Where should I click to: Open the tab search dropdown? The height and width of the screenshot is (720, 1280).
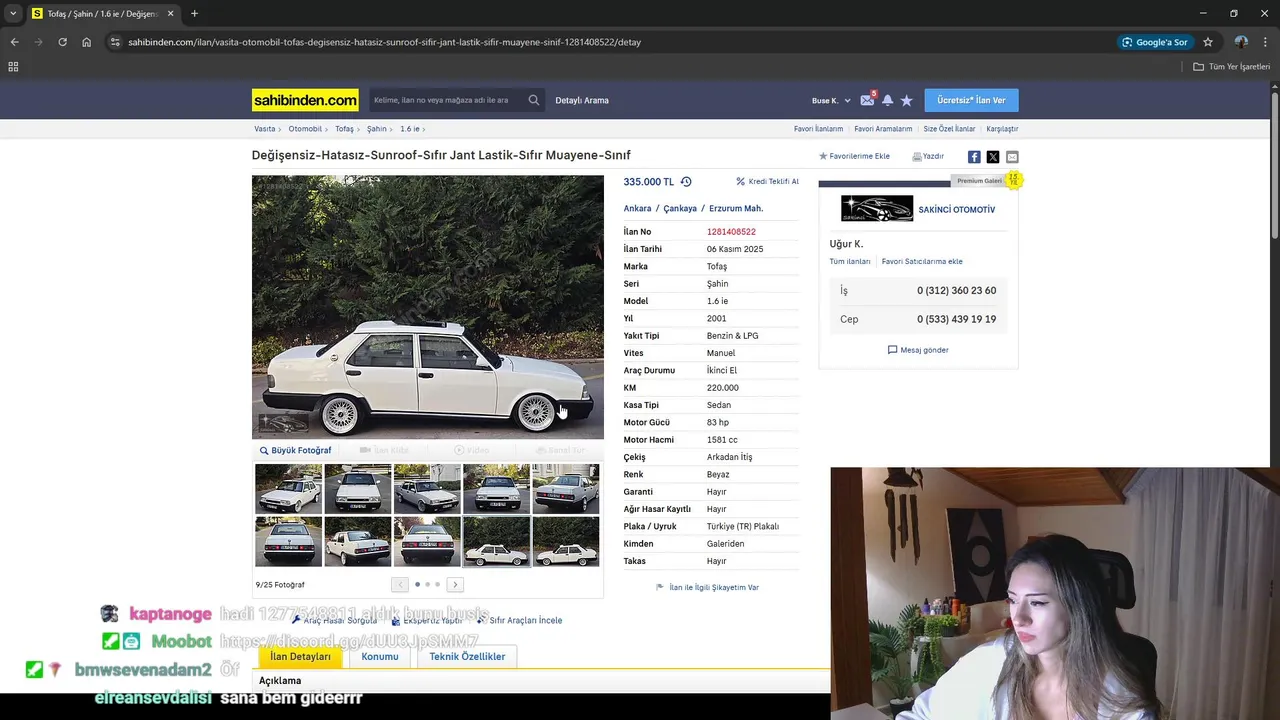(13, 14)
